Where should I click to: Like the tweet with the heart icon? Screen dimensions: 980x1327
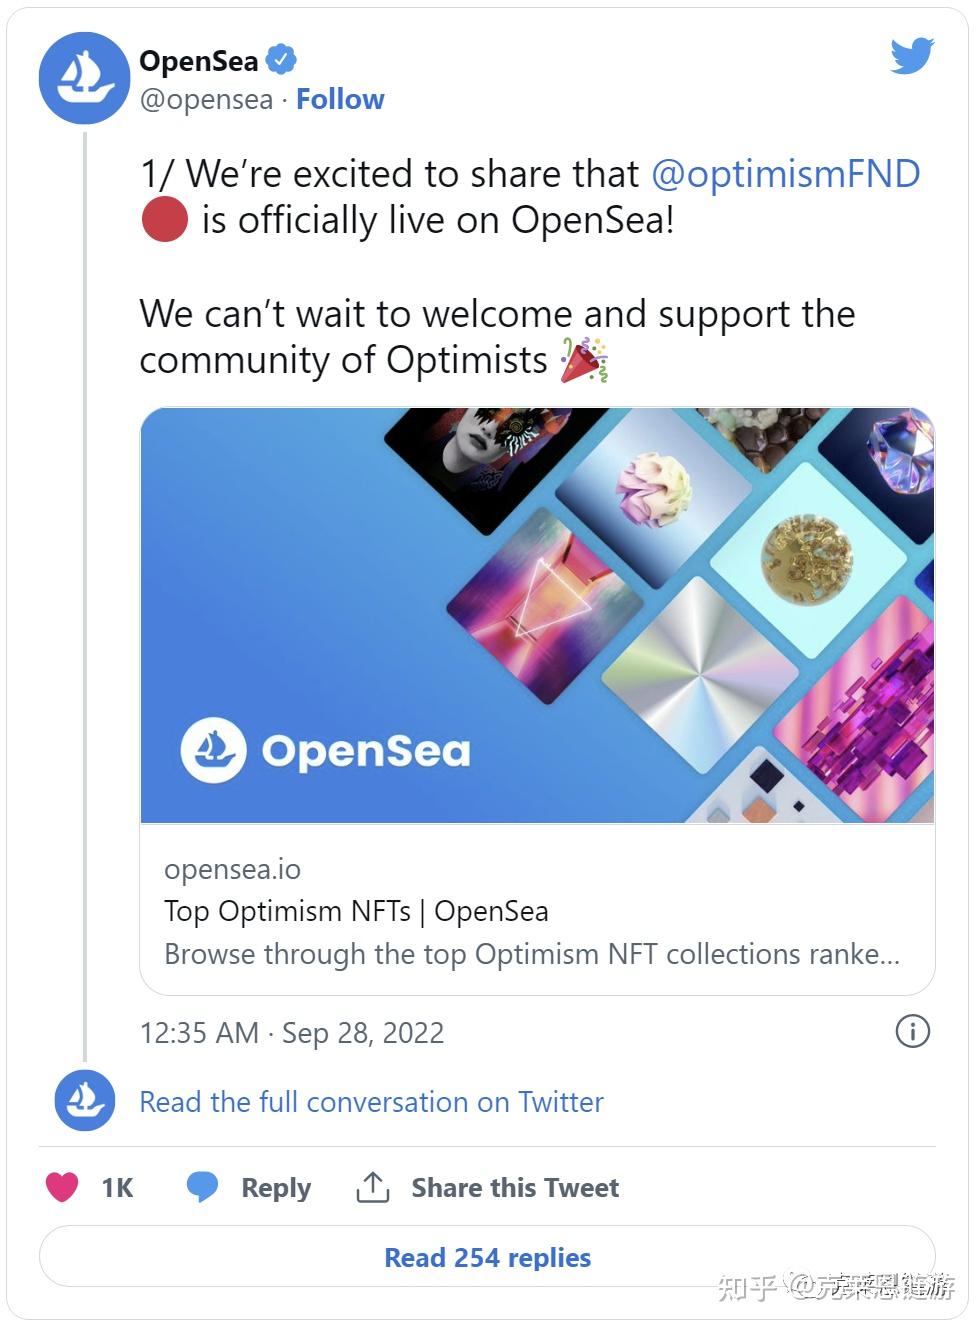pos(62,1187)
